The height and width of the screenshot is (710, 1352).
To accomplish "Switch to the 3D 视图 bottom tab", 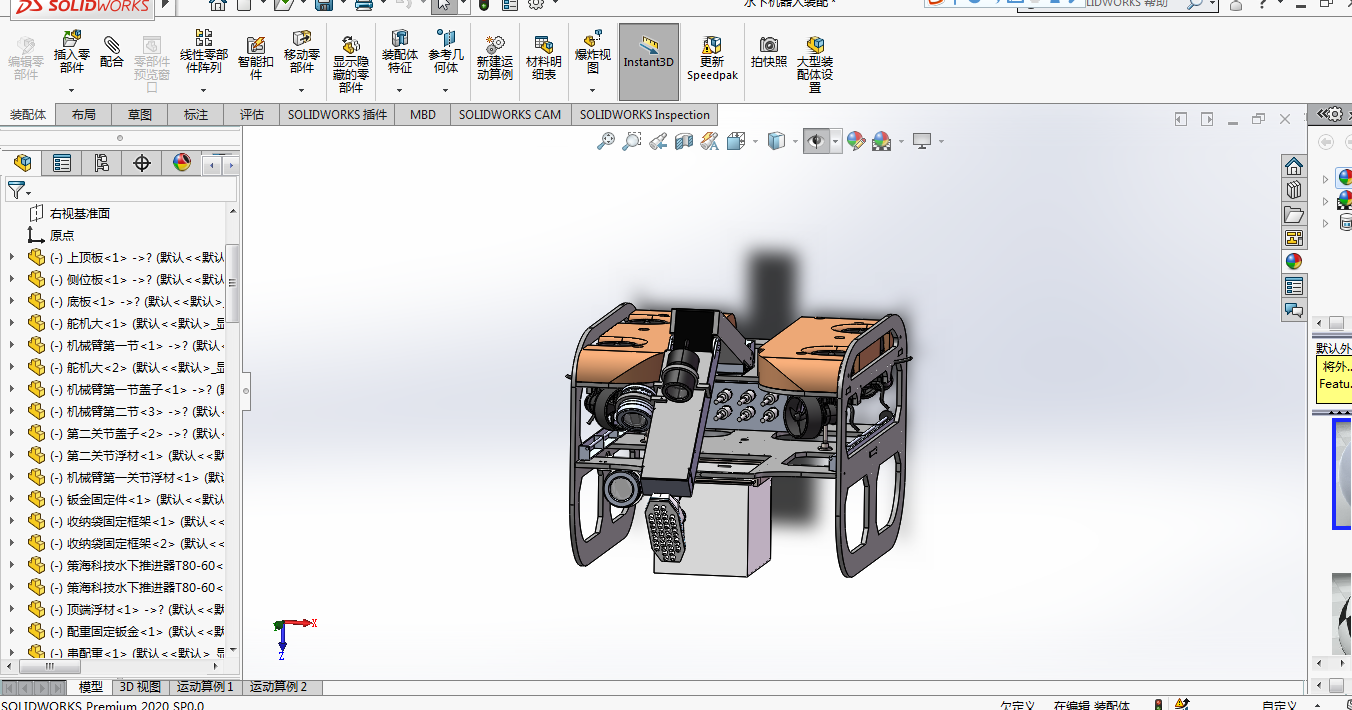I will point(140,687).
